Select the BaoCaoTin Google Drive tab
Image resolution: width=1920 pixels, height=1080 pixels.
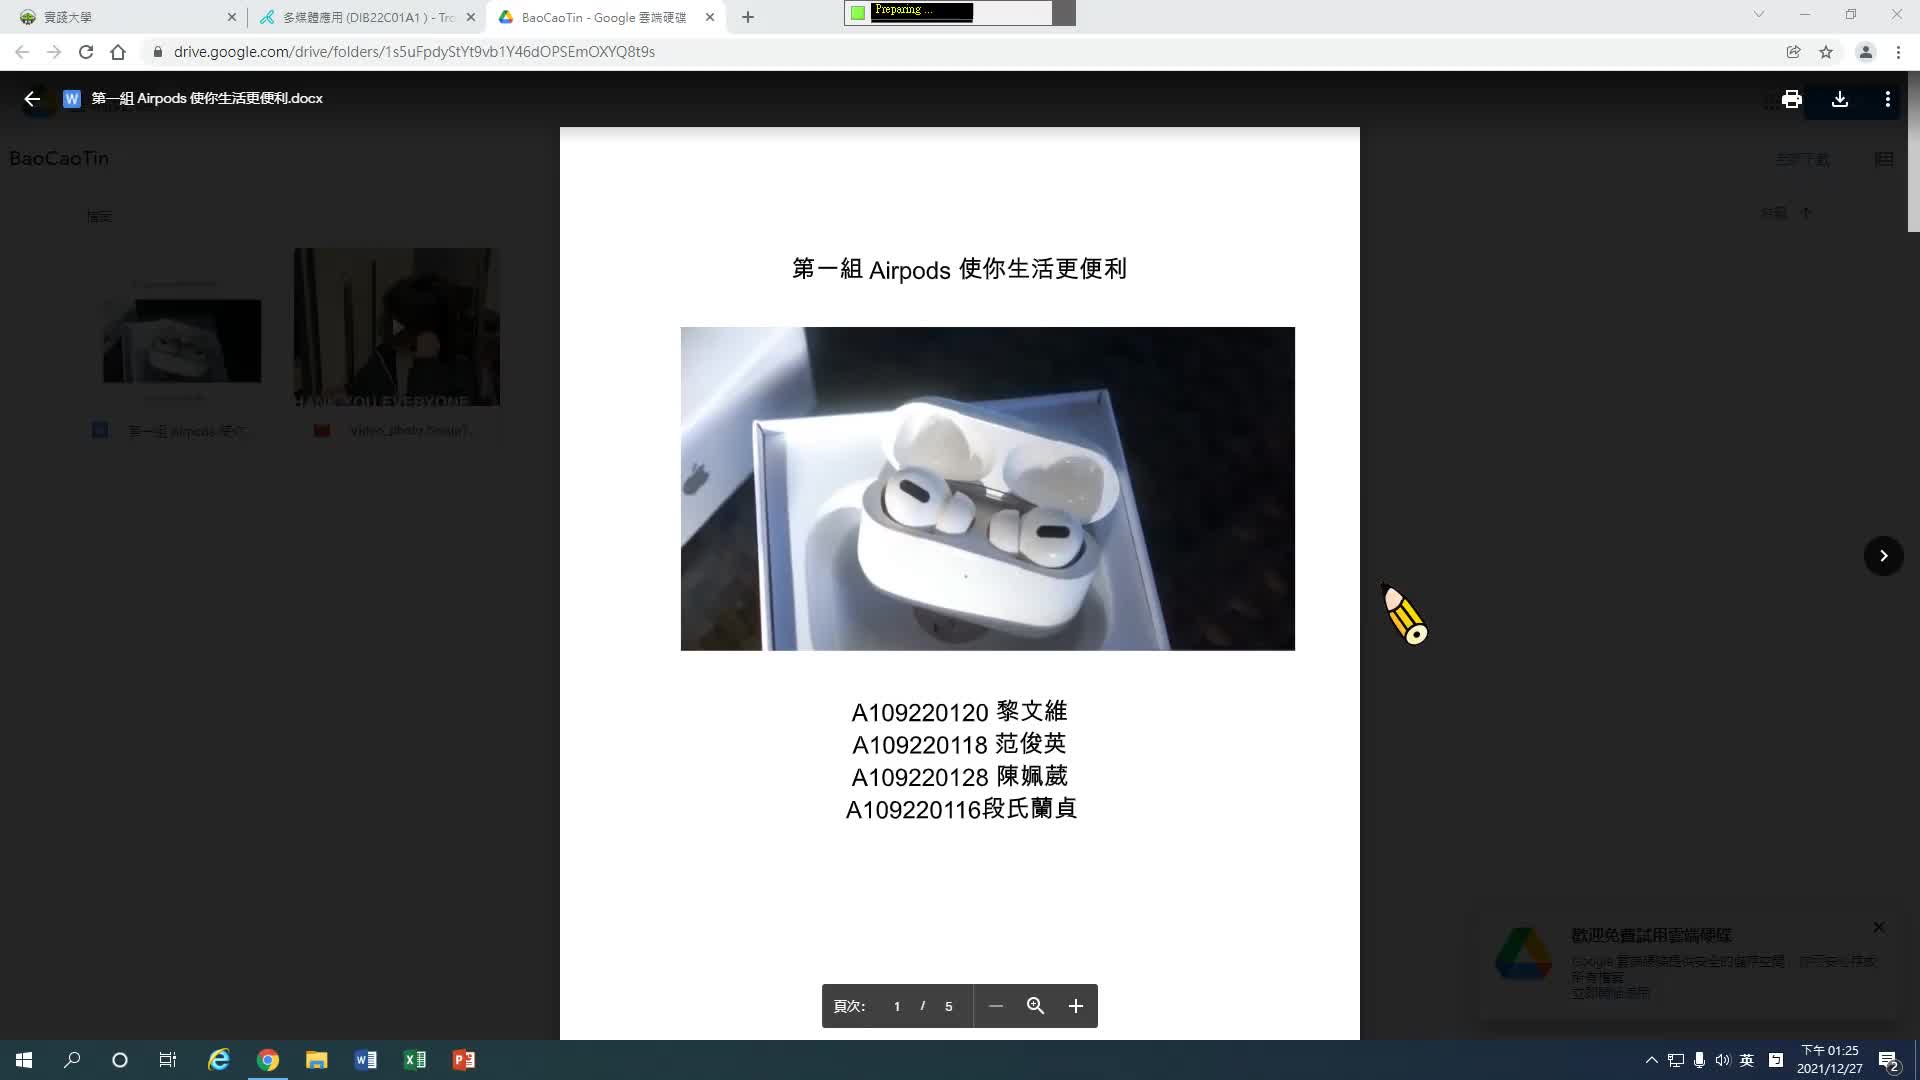click(x=606, y=17)
